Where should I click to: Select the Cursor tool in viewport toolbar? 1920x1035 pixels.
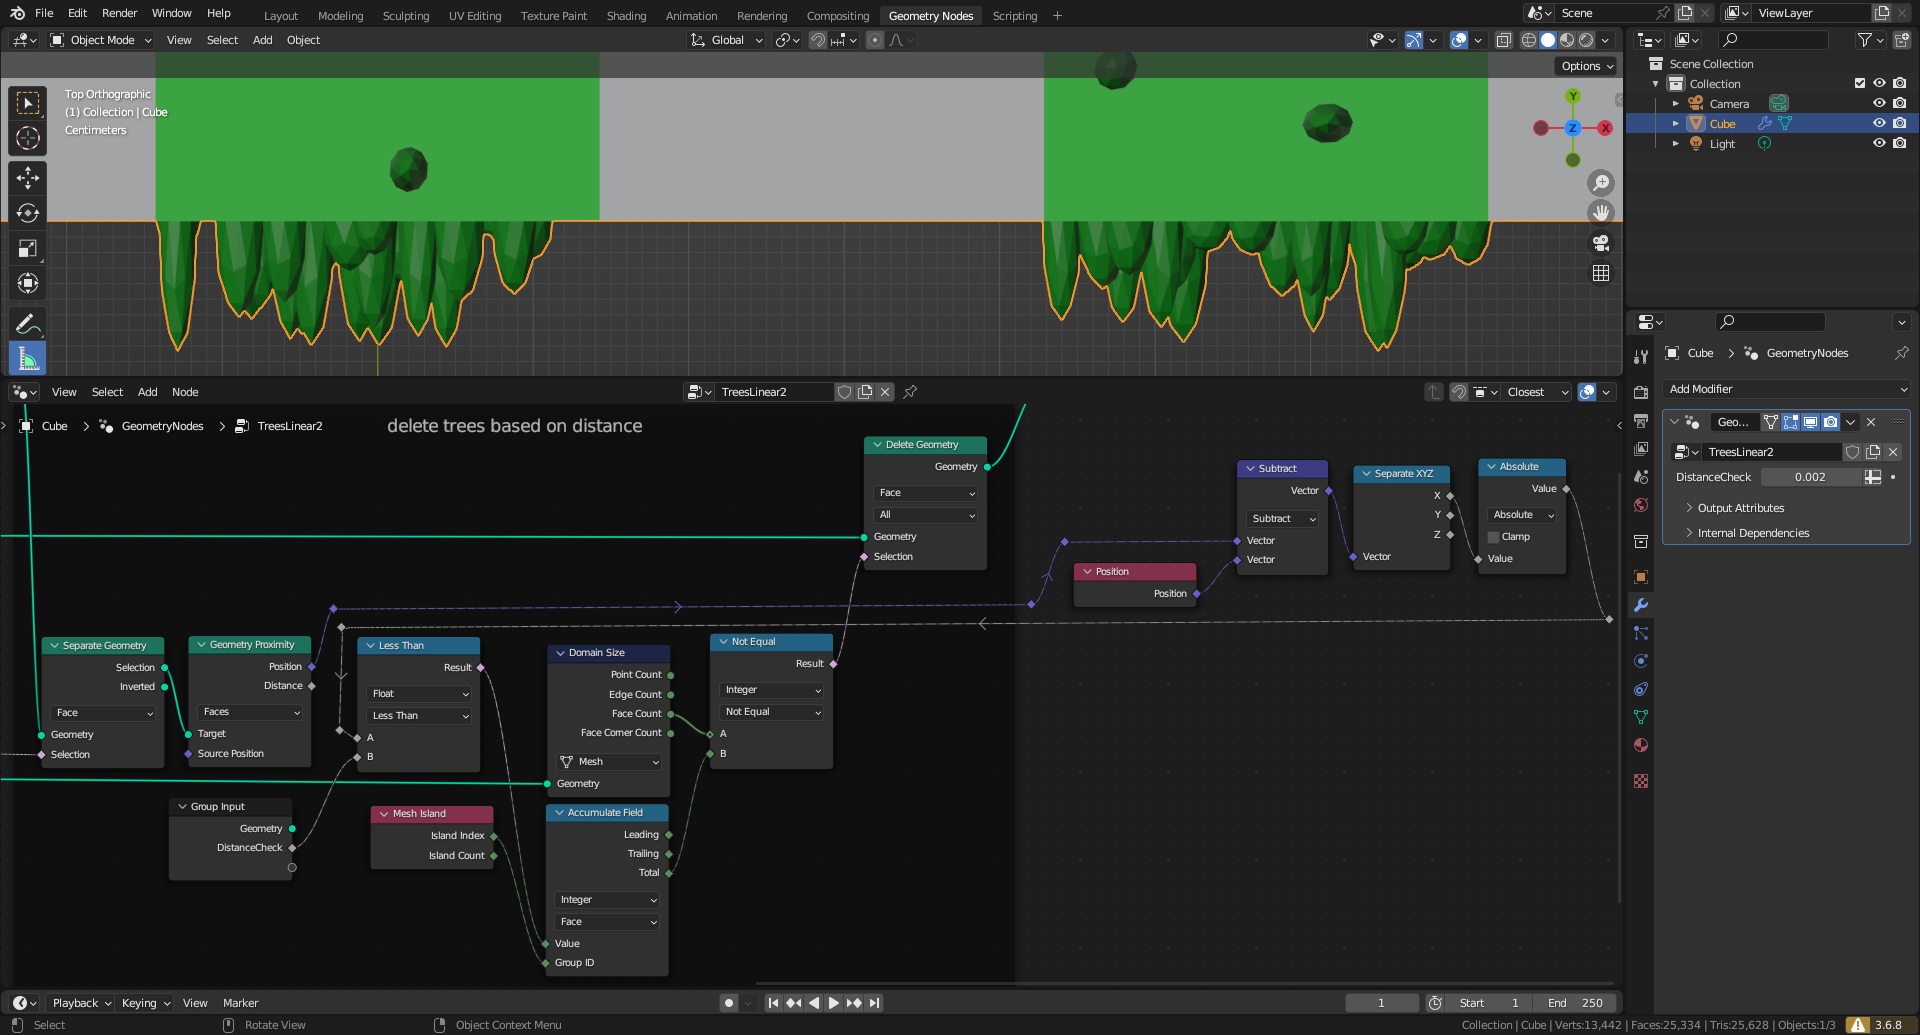pyautogui.click(x=28, y=138)
